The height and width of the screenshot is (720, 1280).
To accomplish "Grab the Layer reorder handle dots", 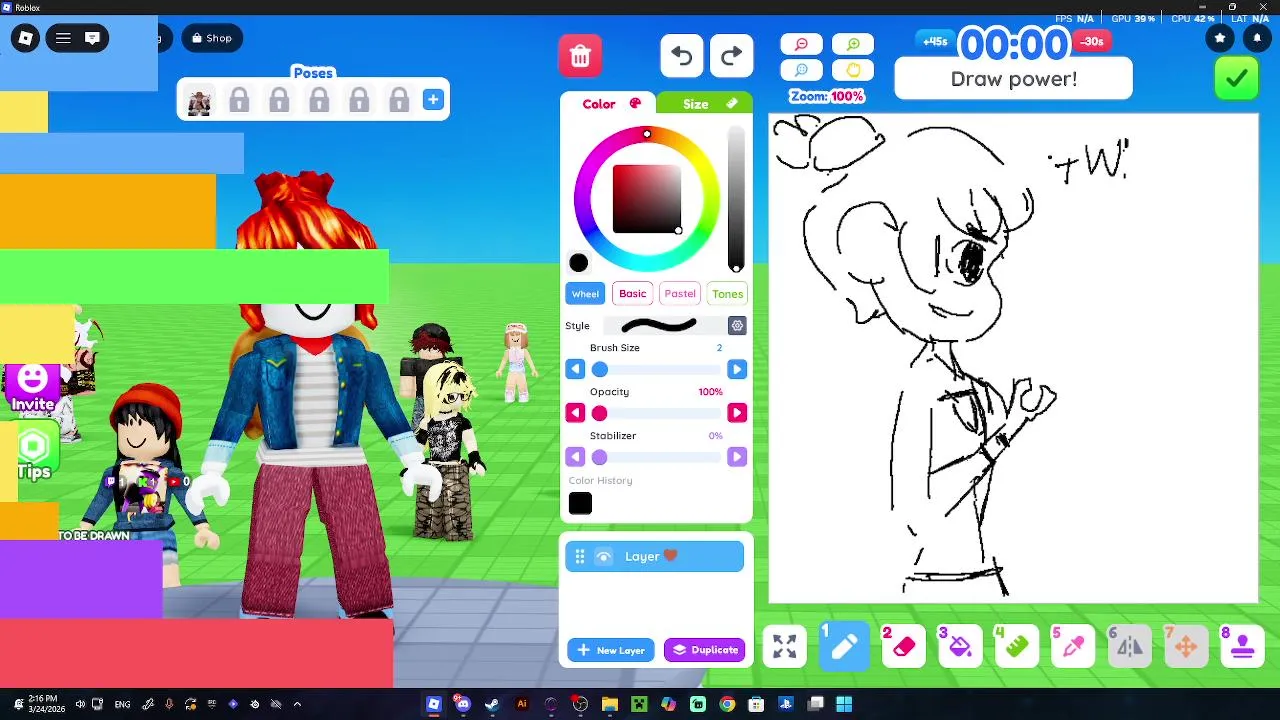I will (x=579, y=557).
